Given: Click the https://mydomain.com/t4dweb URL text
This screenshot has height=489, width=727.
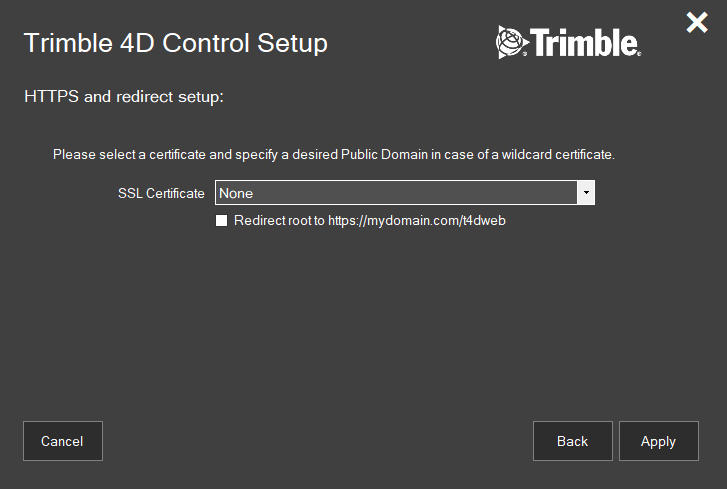Looking at the screenshot, I should 417,221.
